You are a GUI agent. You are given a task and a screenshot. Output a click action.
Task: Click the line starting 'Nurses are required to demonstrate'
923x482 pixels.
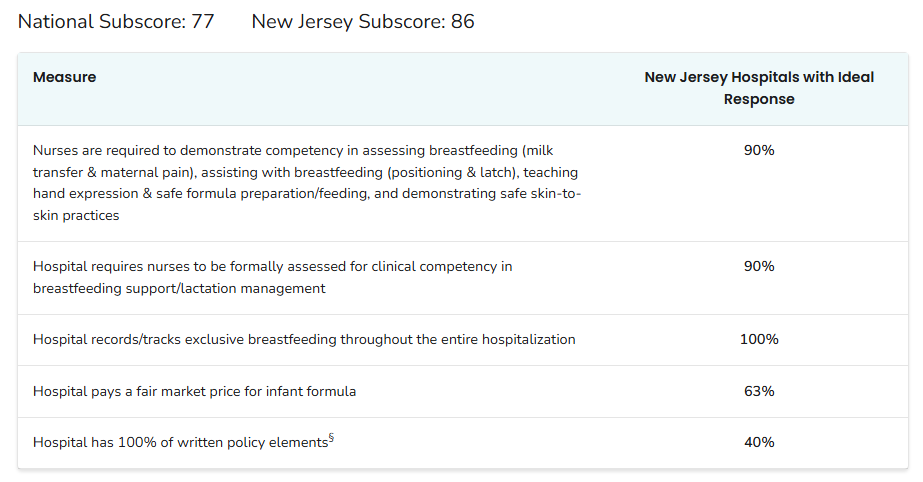289,151
